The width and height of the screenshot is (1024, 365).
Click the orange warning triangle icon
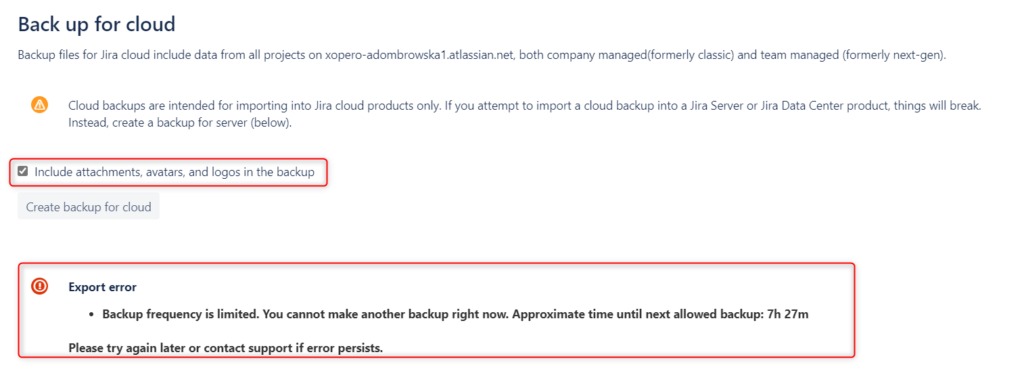[40, 104]
